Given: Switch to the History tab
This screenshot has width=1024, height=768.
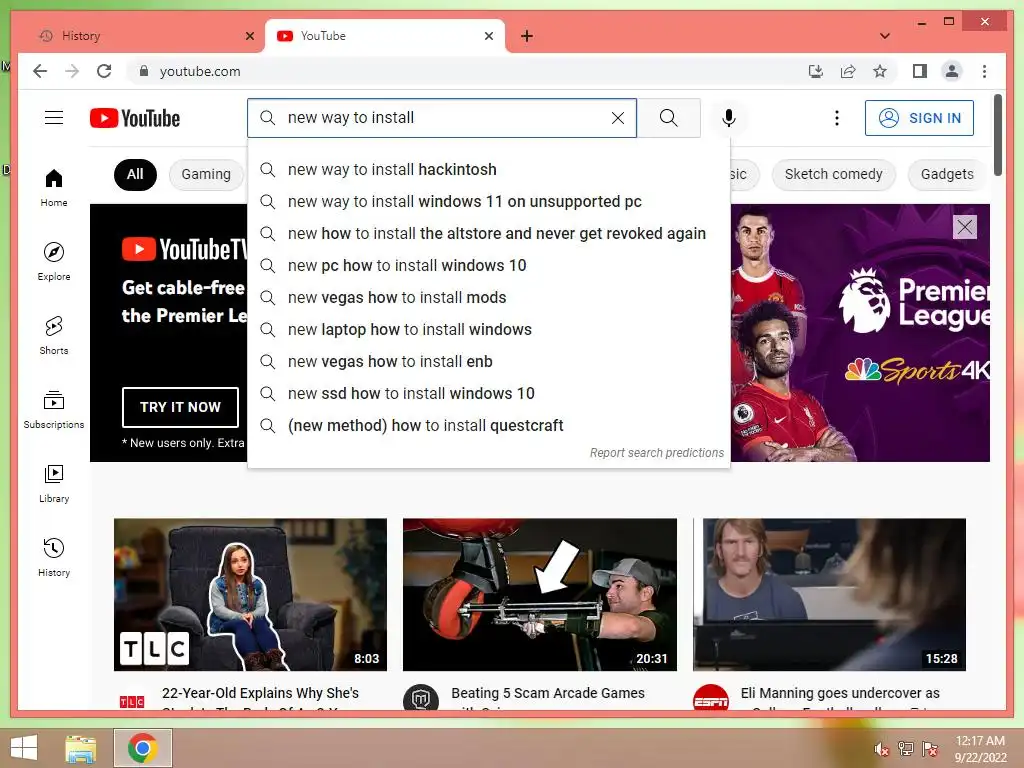Looking at the screenshot, I should [144, 36].
